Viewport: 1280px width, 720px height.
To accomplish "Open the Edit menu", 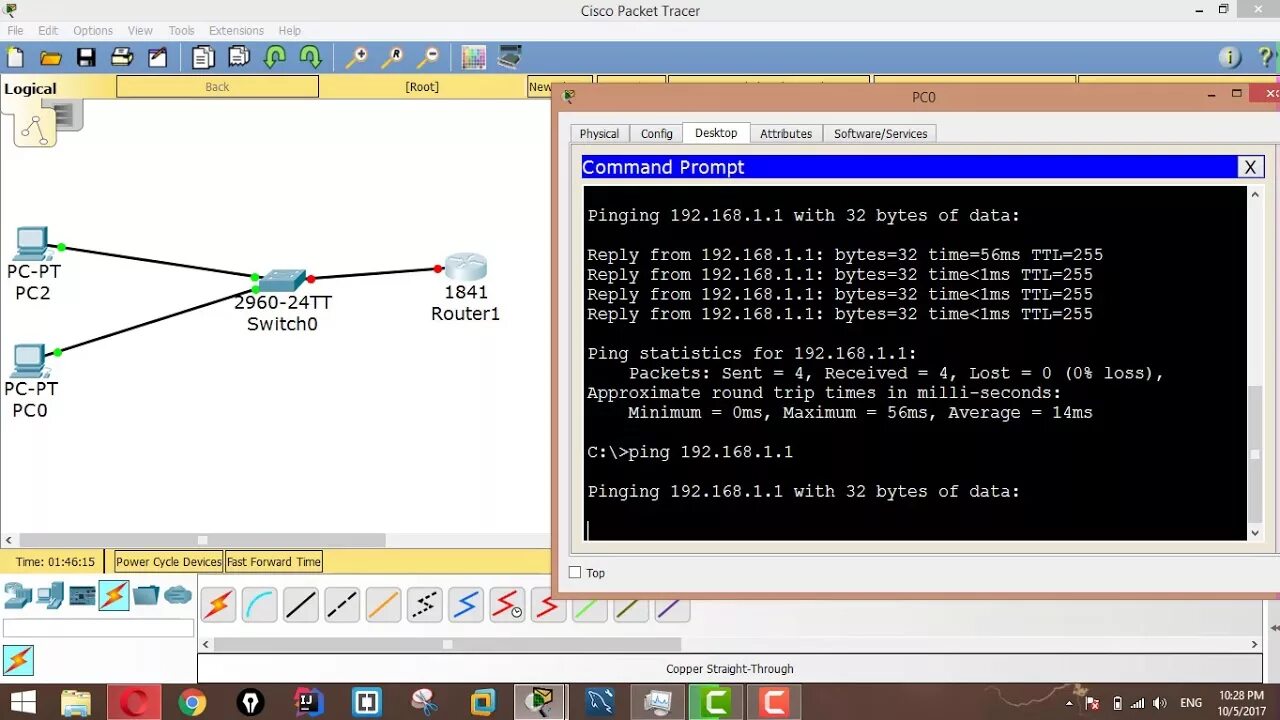I will coord(48,31).
